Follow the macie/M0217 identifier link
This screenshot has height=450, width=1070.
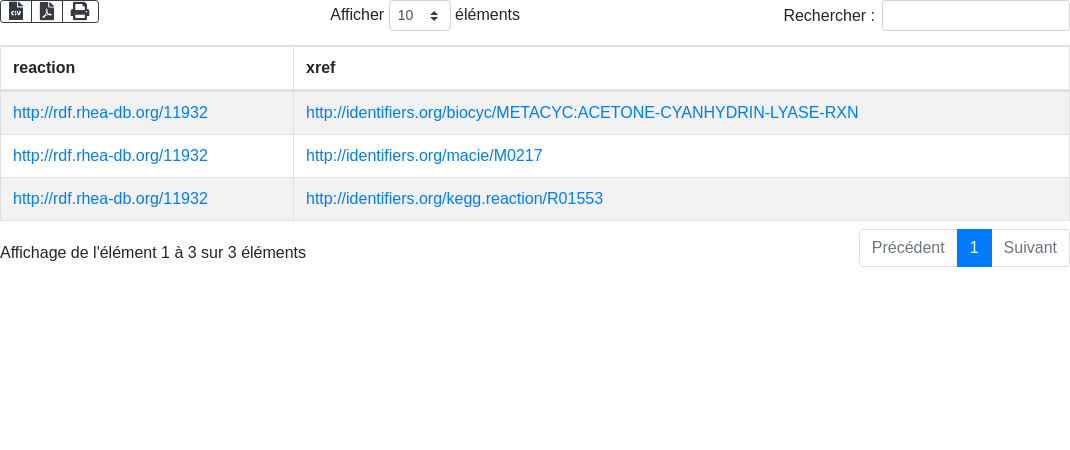point(424,156)
